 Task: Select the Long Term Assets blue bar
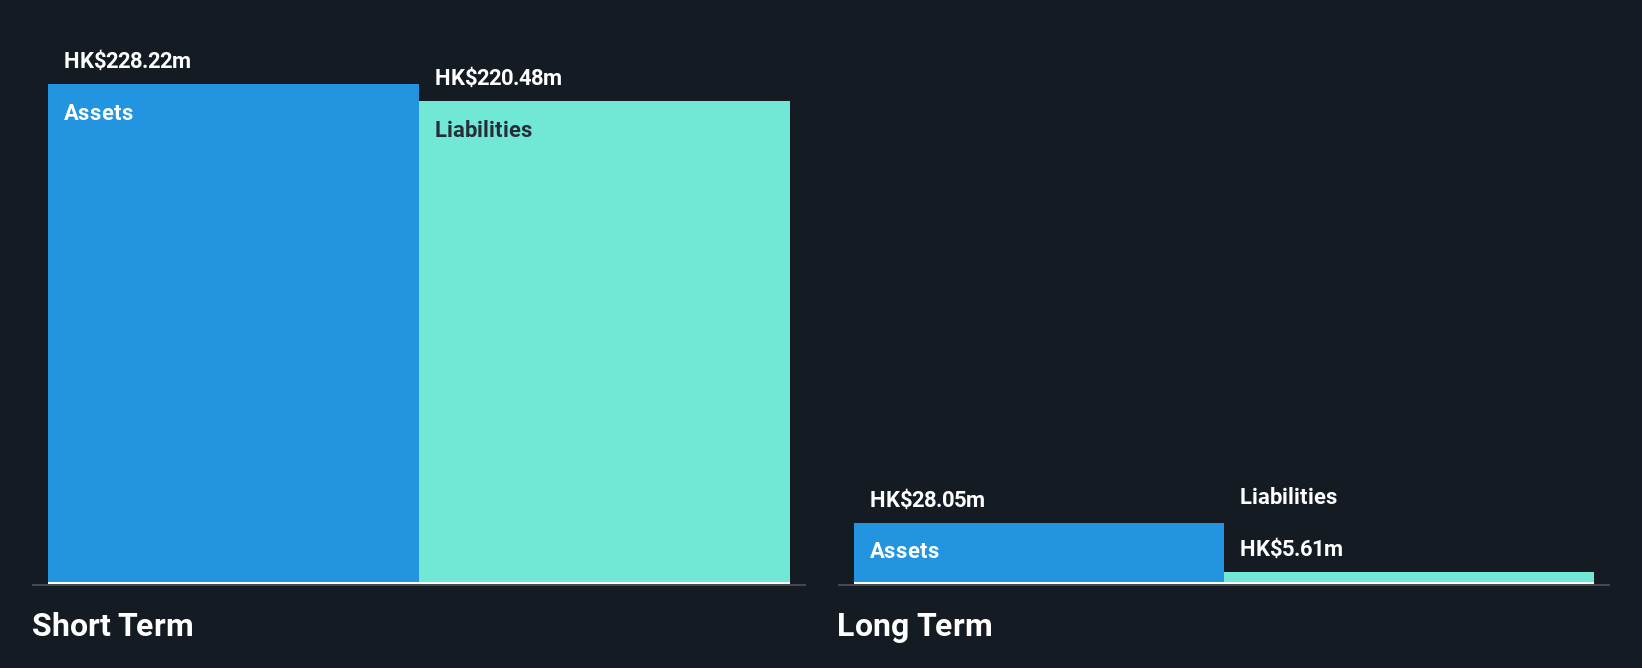click(x=1039, y=552)
